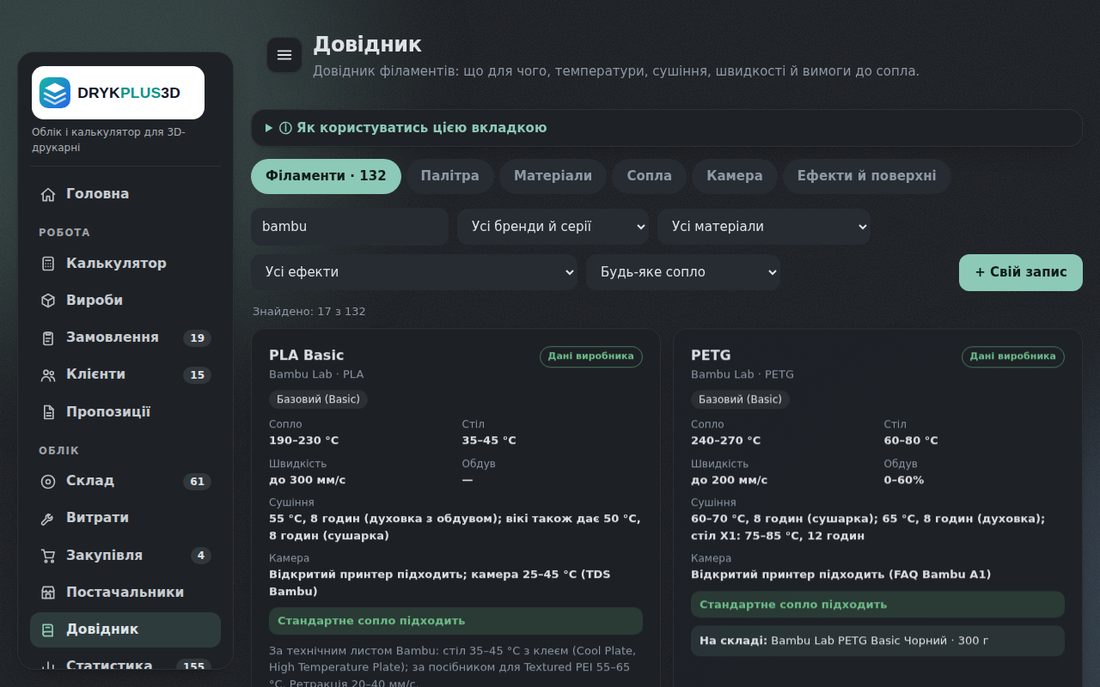Click 'Стандартне сопло підходить' on PETG card
Screen dimensions: 1100x687
tap(878, 604)
